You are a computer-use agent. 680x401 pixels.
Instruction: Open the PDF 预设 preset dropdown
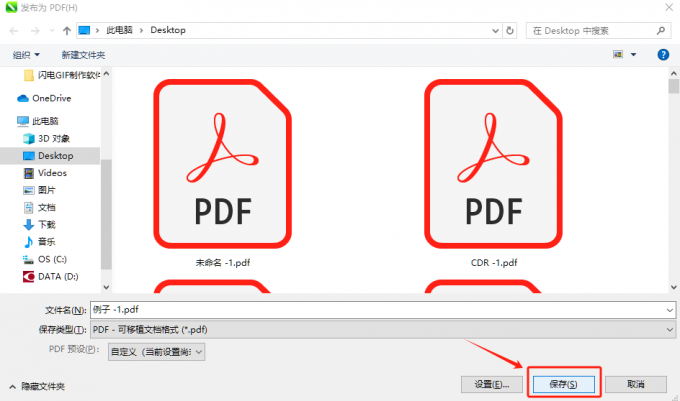point(157,352)
